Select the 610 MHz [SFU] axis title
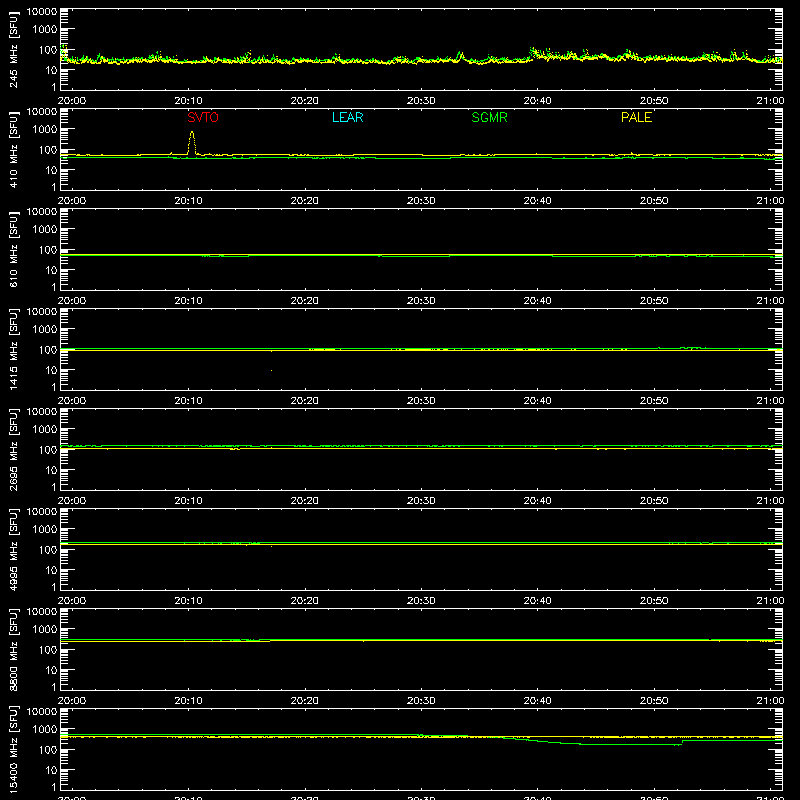This screenshot has height=800, width=800. tap(13, 249)
